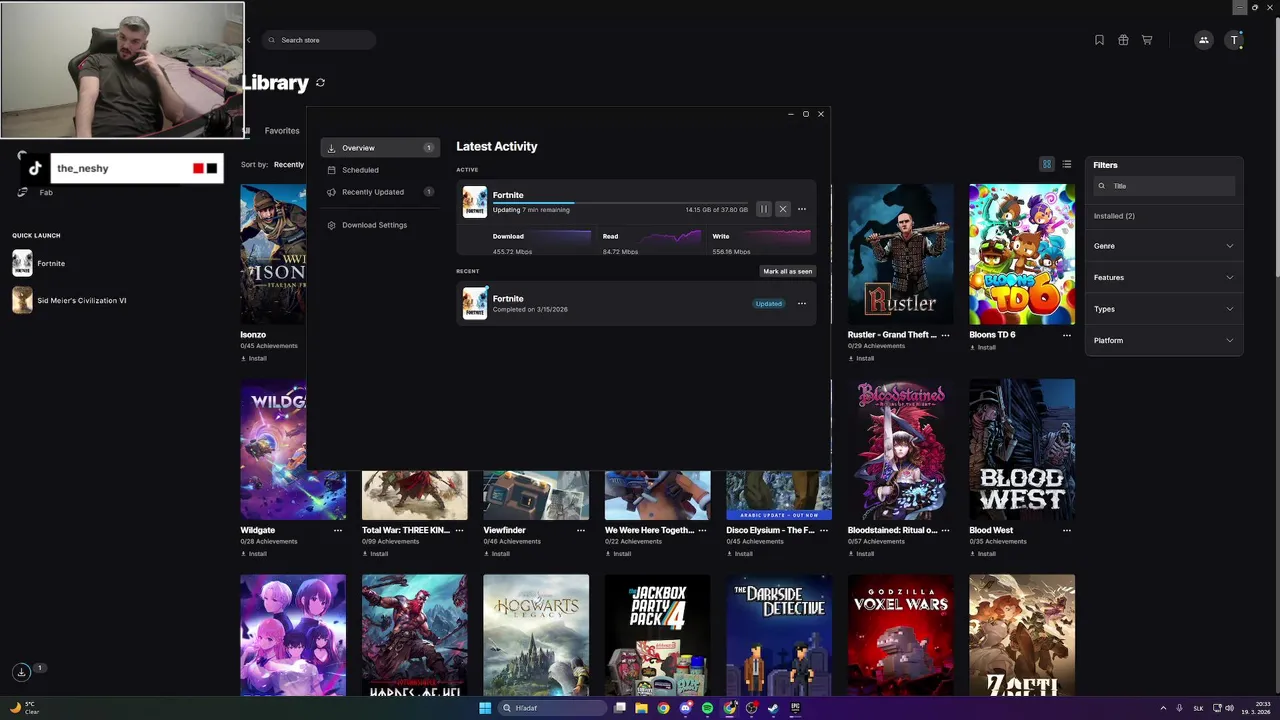This screenshot has height=720, width=1280.
Task: Click Mark all as seen button
Action: click(x=788, y=271)
